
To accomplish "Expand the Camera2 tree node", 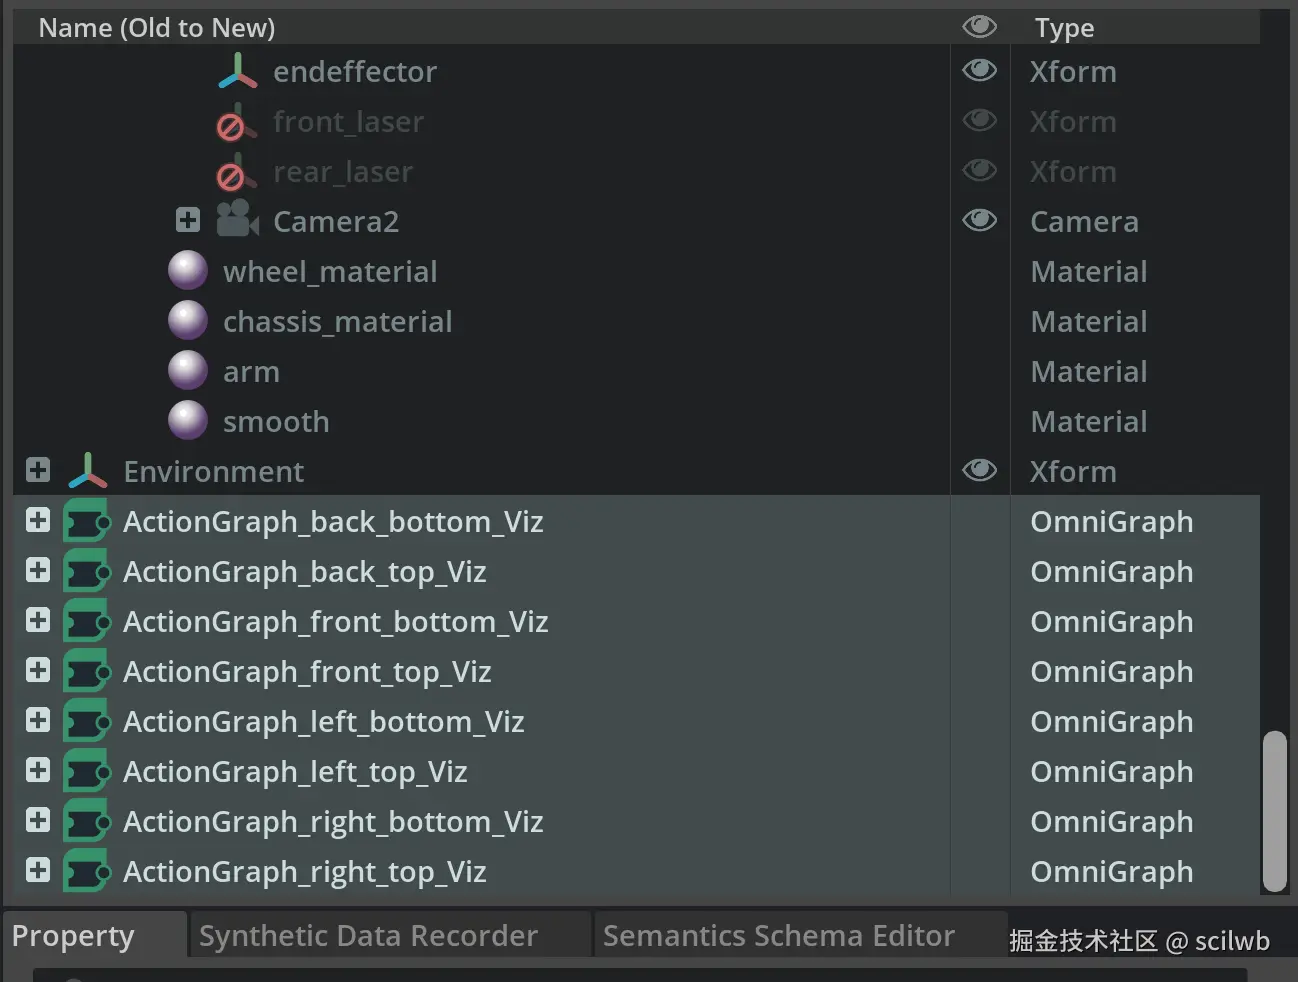I will pyautogui.click(x=188, y=220).
